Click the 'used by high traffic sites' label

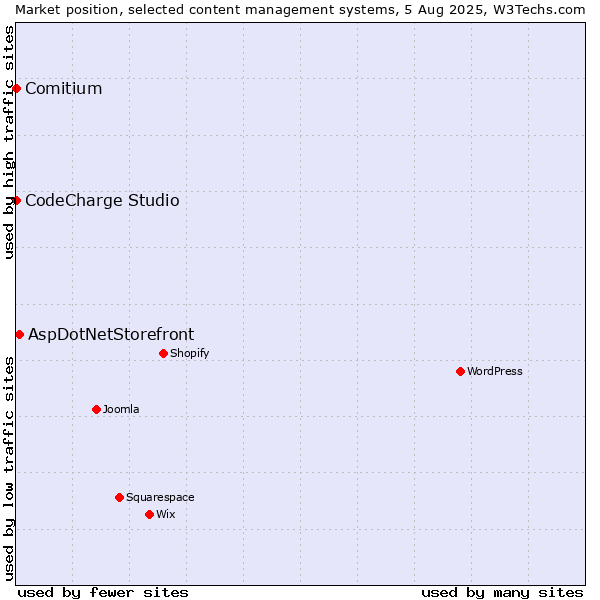[x=9, y=142]
